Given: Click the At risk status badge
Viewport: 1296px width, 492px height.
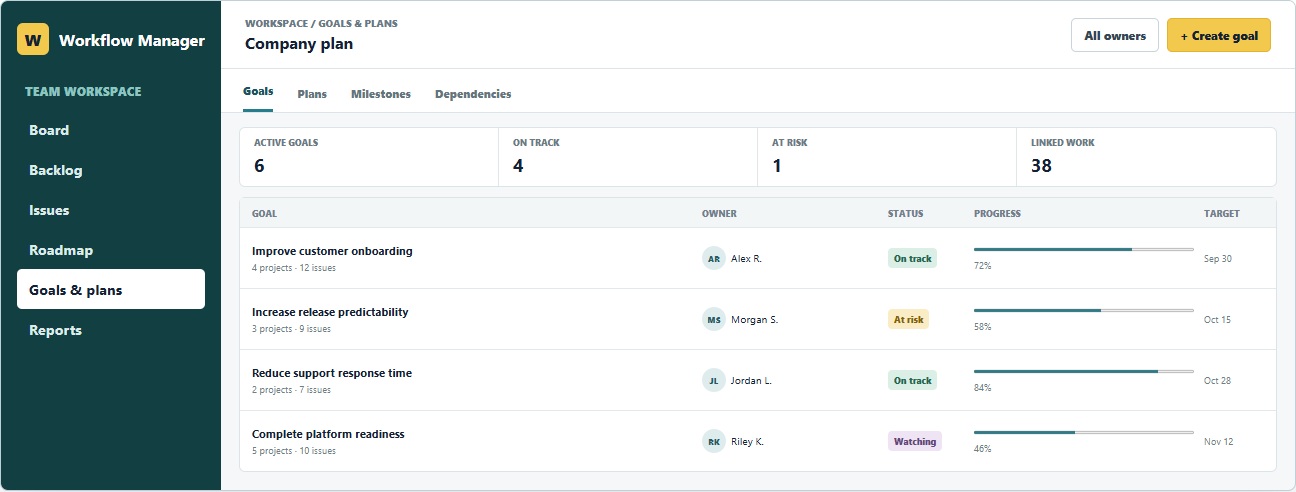Looking at the screenshot, I should pos(908,319).
